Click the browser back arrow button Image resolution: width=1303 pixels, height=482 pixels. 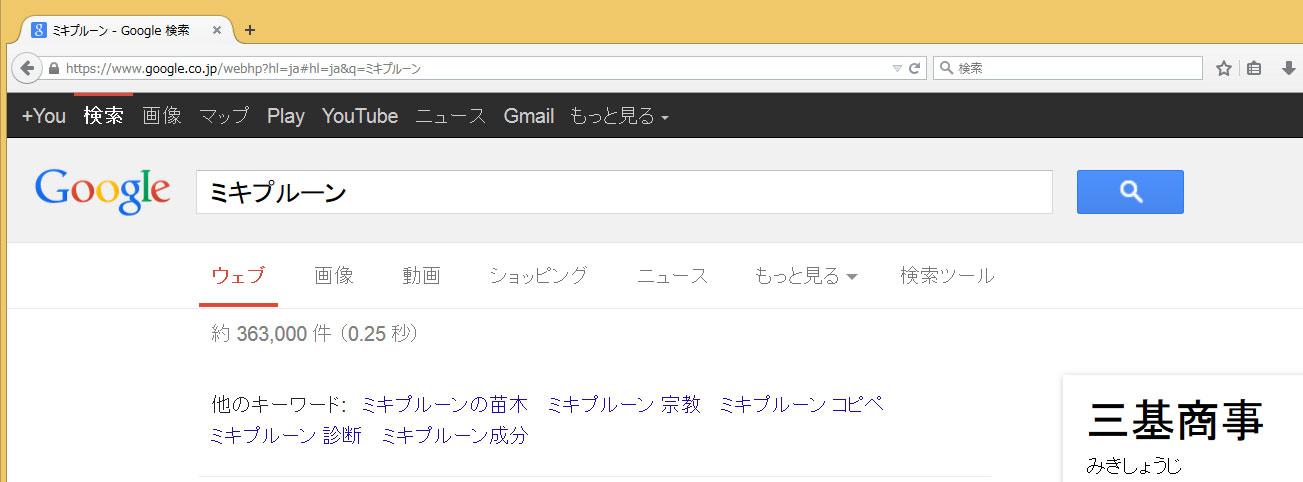26,68
